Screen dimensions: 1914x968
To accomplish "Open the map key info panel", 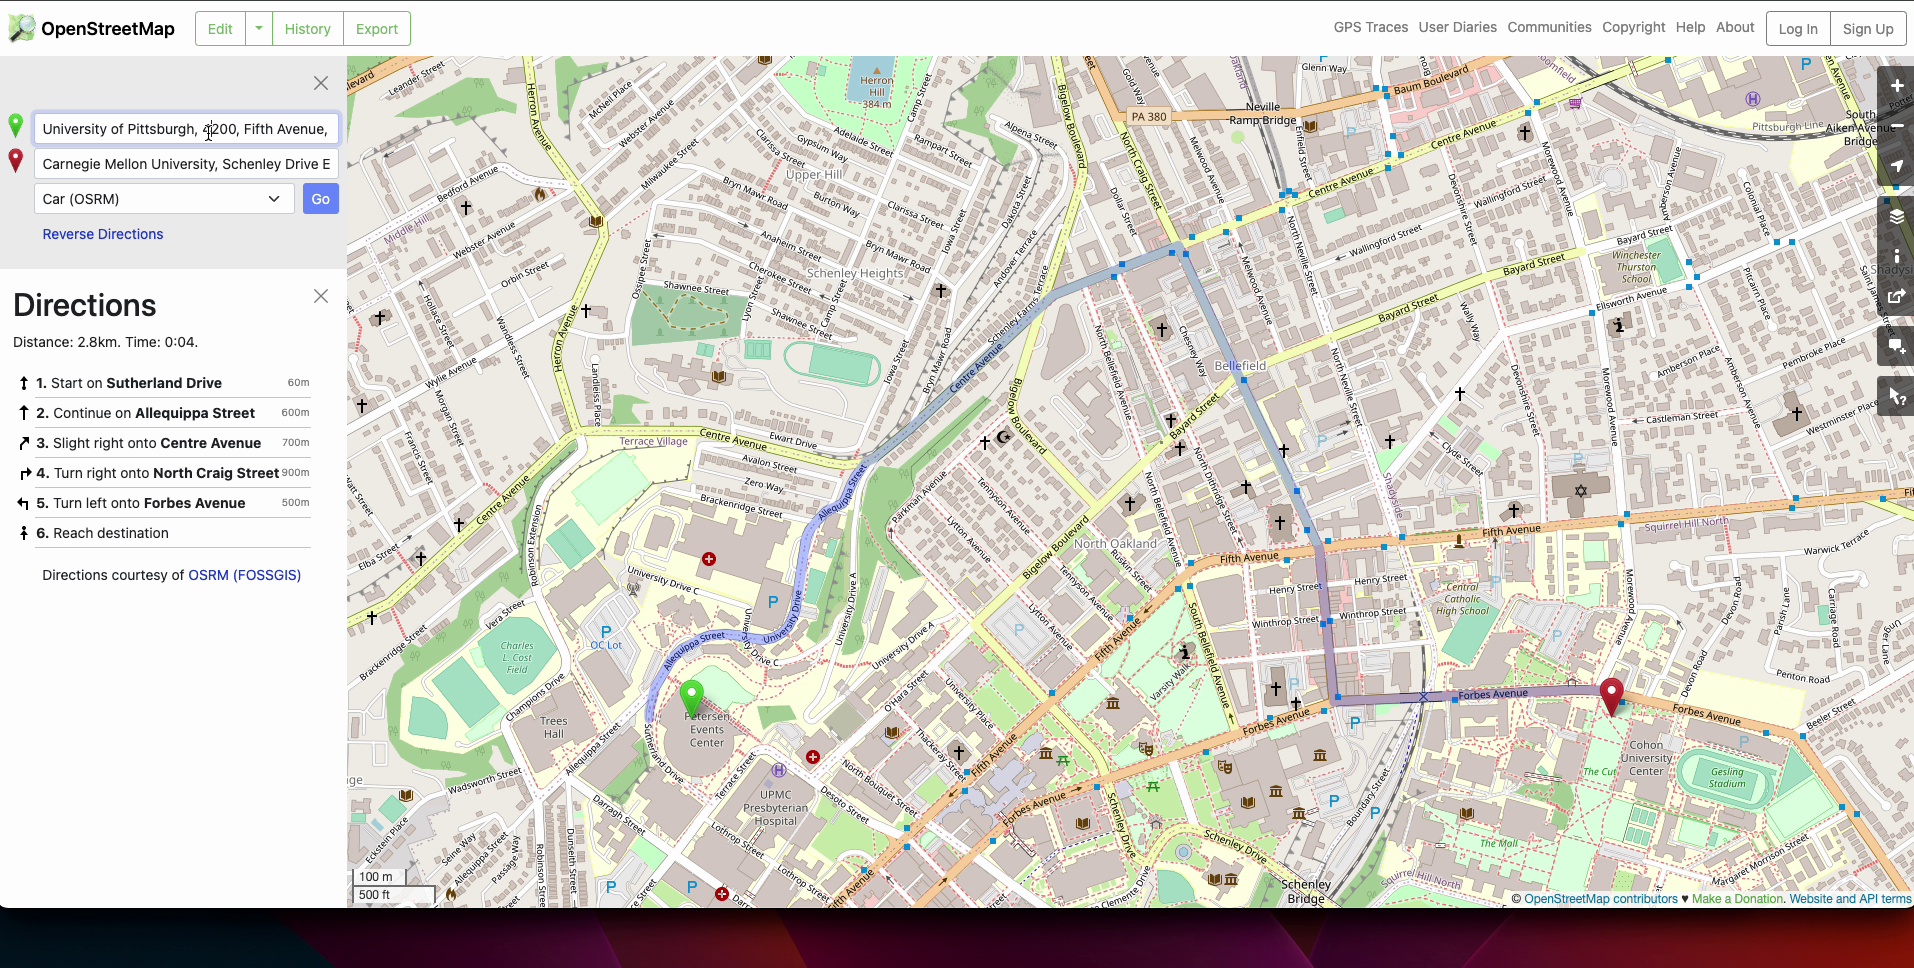I will tap(1895, 257).
